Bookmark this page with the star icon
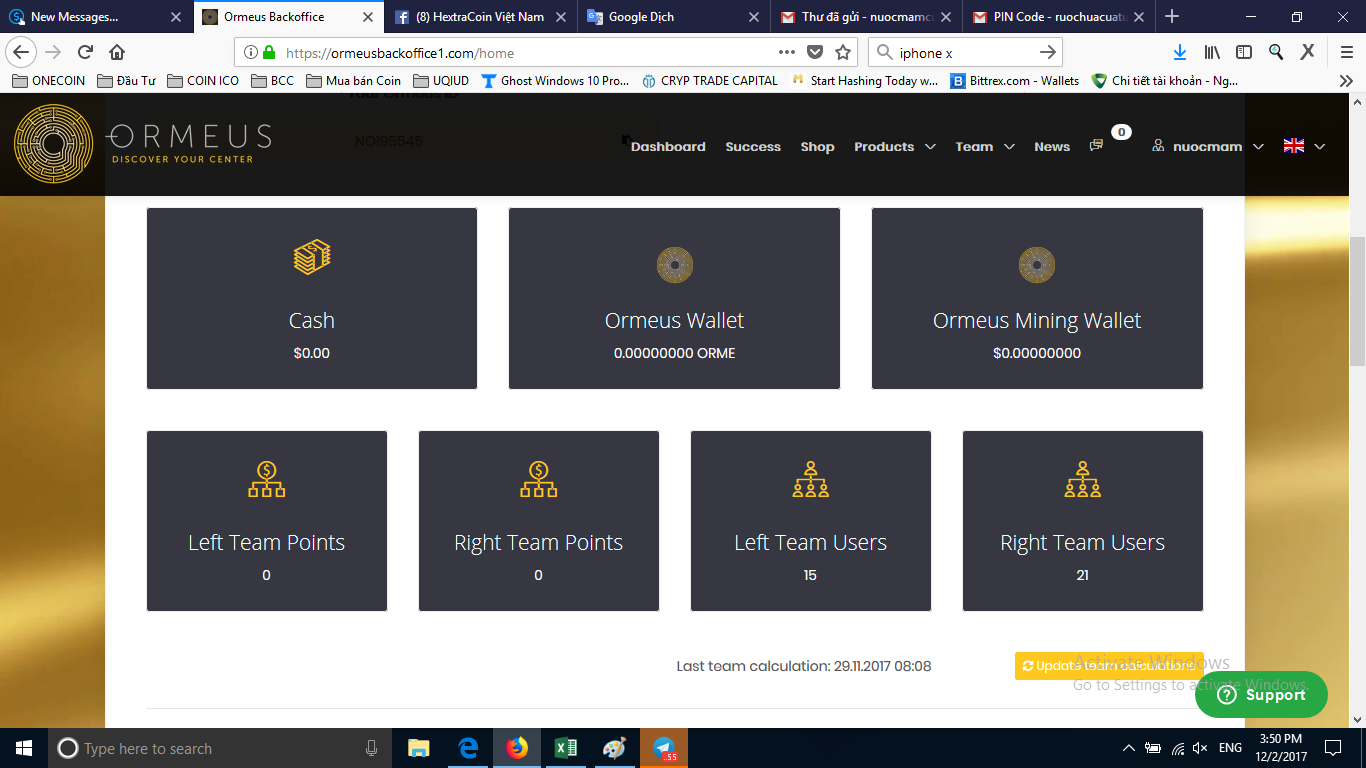This screenshot has width=1366, height=768. coord(843,52)
